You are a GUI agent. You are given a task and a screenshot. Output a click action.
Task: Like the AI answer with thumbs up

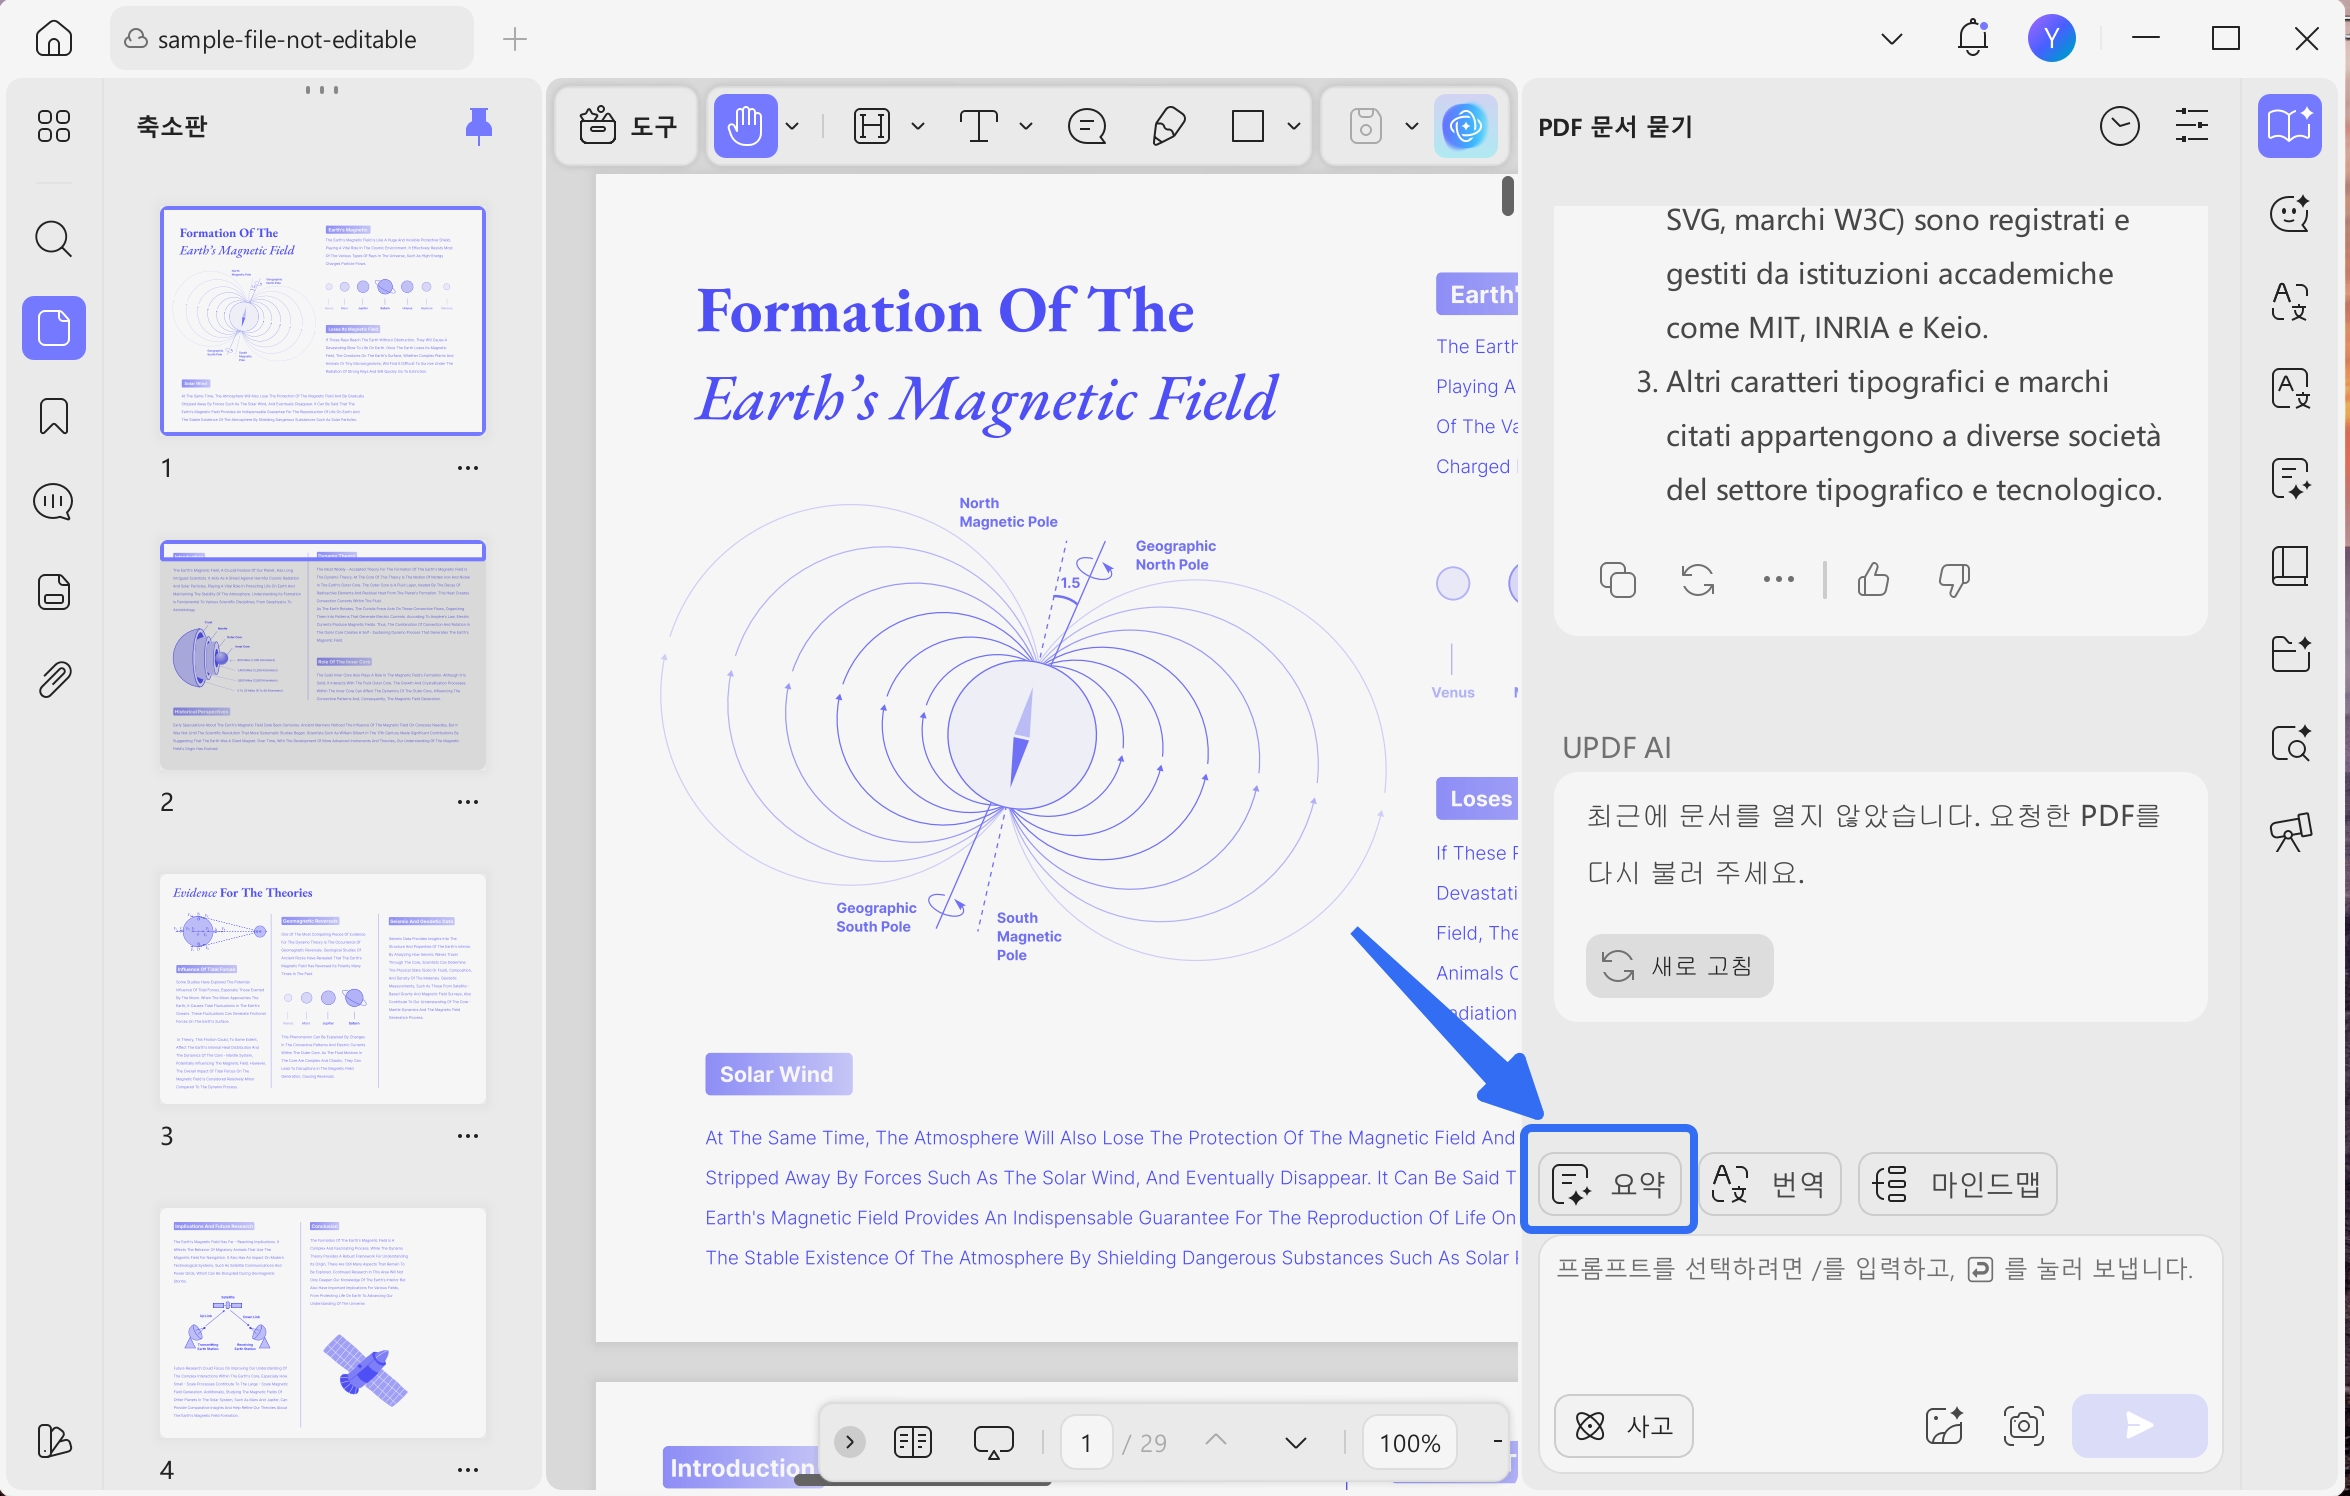(1873, 579)
